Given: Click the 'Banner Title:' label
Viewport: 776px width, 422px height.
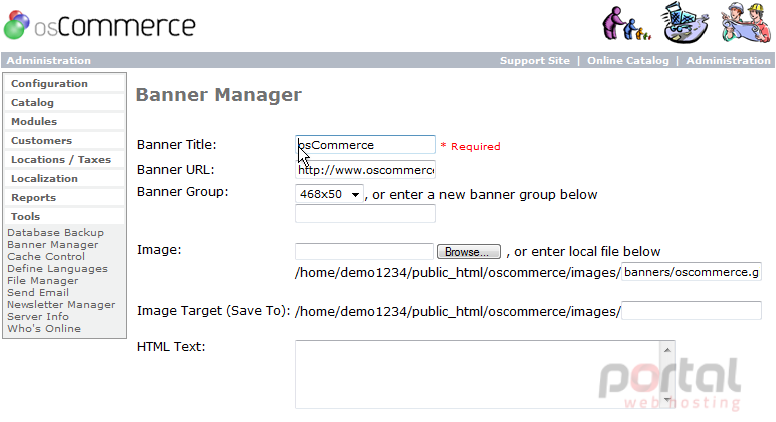Looking at the screenshot, I should [177, 144].
